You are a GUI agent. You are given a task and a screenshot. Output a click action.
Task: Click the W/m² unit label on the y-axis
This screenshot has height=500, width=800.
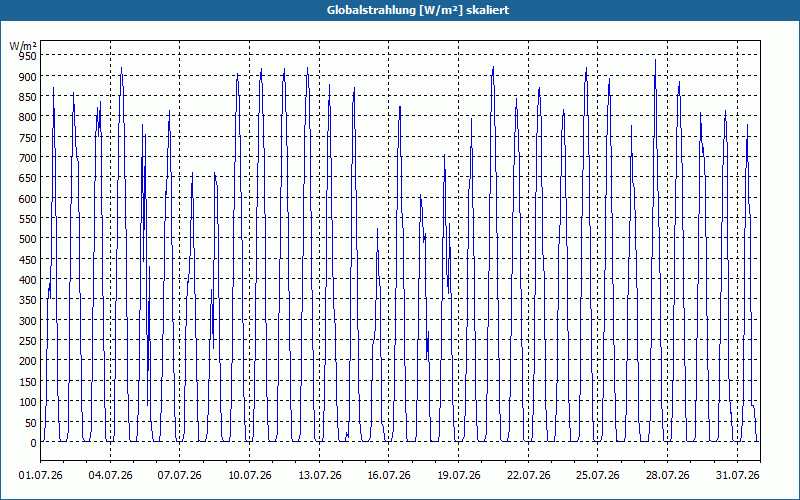tap(23, 46)
